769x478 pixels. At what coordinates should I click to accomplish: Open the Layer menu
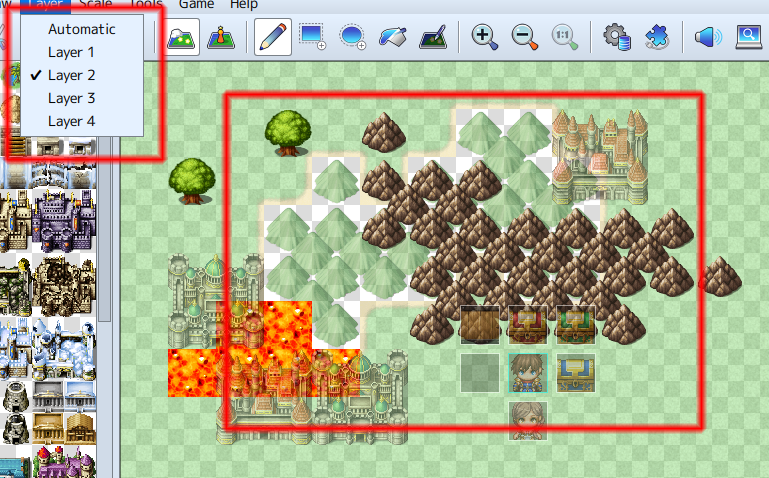click(46, 5)
